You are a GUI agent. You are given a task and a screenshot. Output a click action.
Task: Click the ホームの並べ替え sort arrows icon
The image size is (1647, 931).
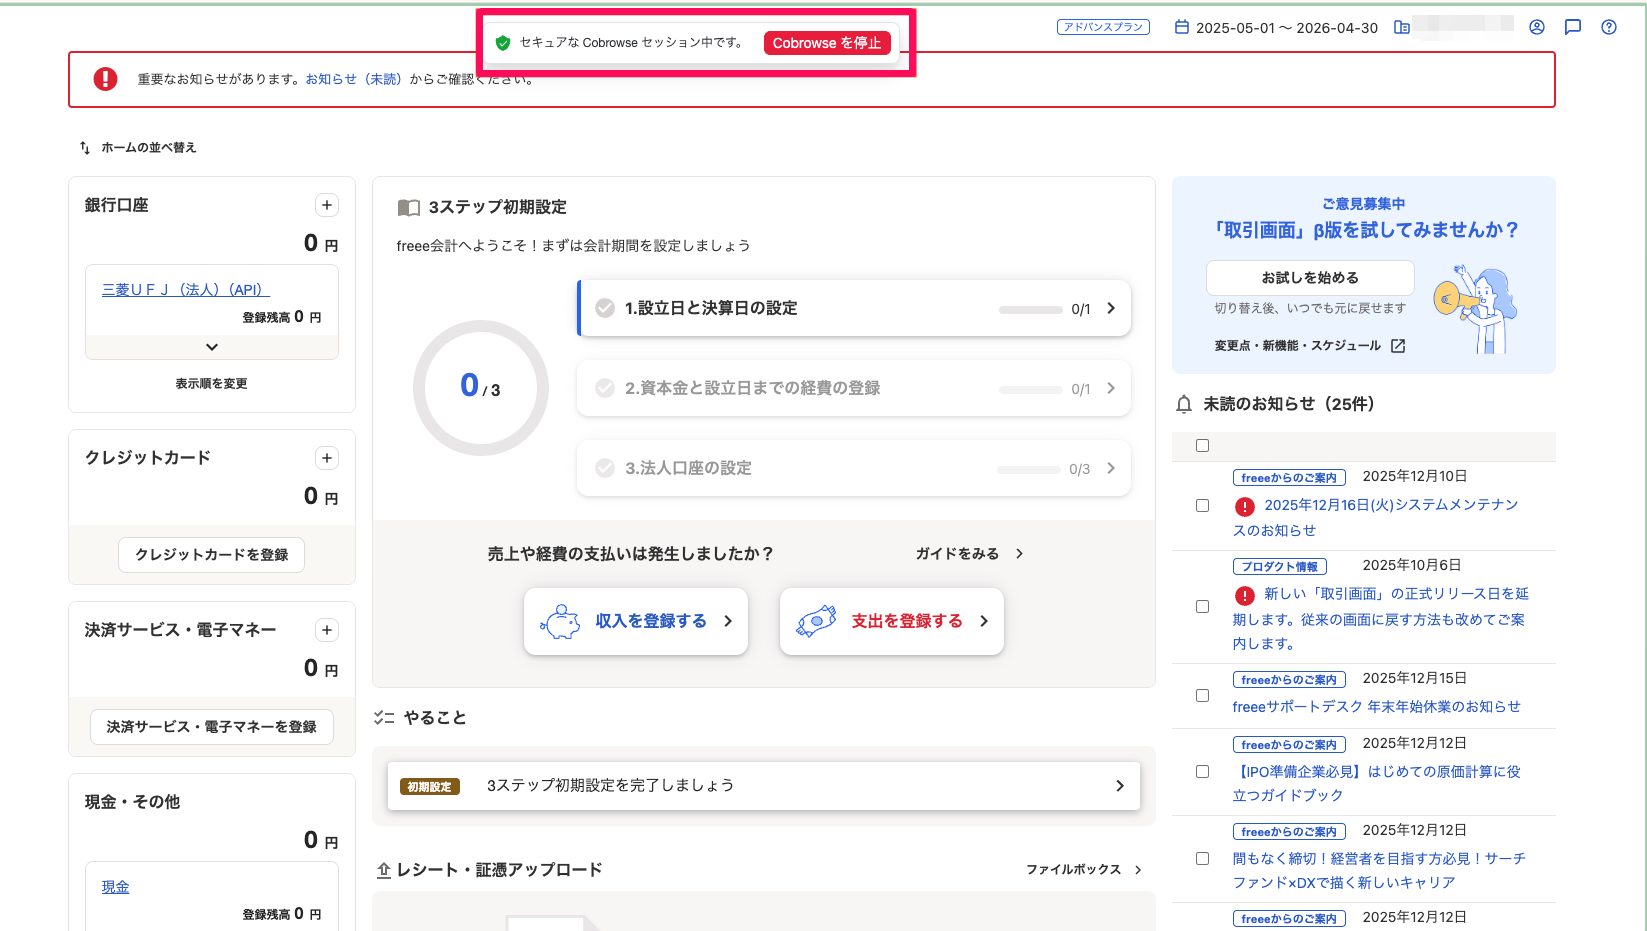pyautogui.click(x=85, y=147)
